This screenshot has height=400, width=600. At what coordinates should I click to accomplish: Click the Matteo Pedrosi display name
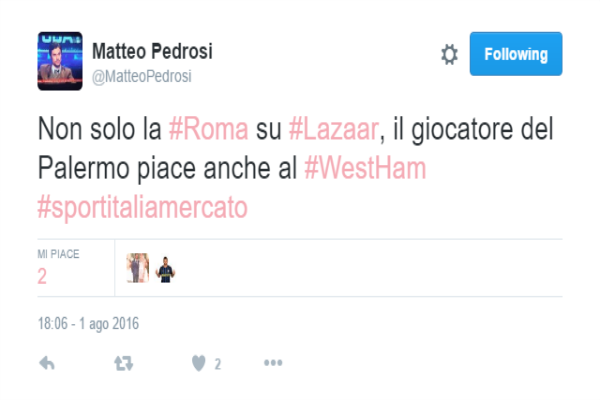click(x=152, y=51)
